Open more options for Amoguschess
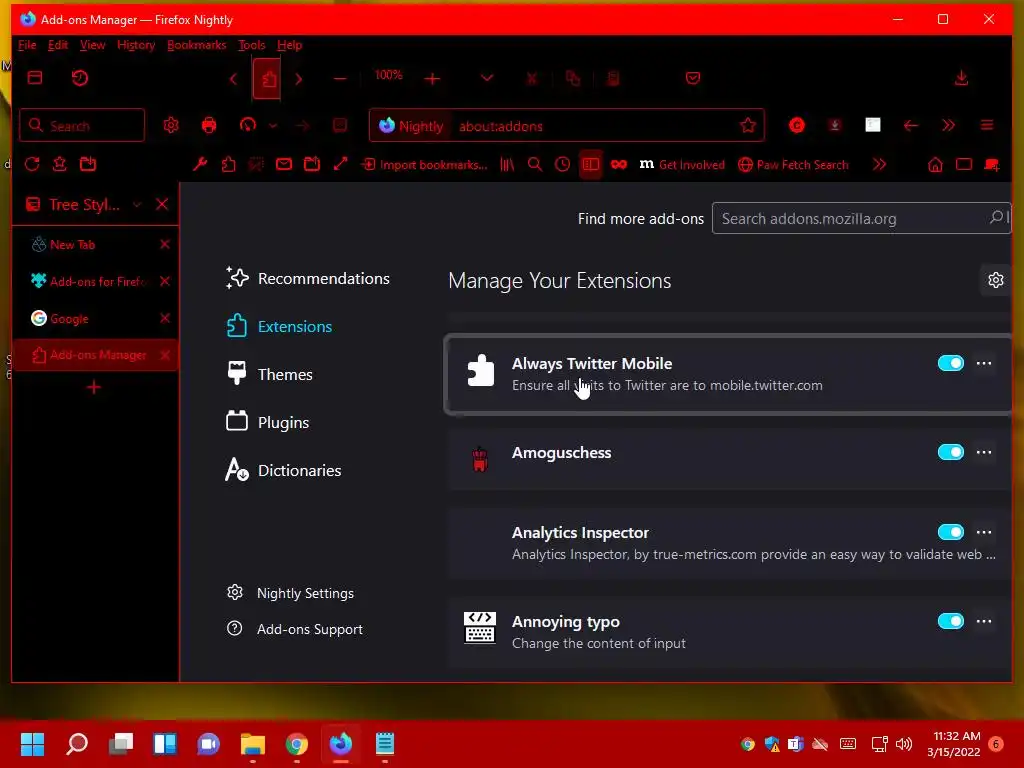 point(984,452)
